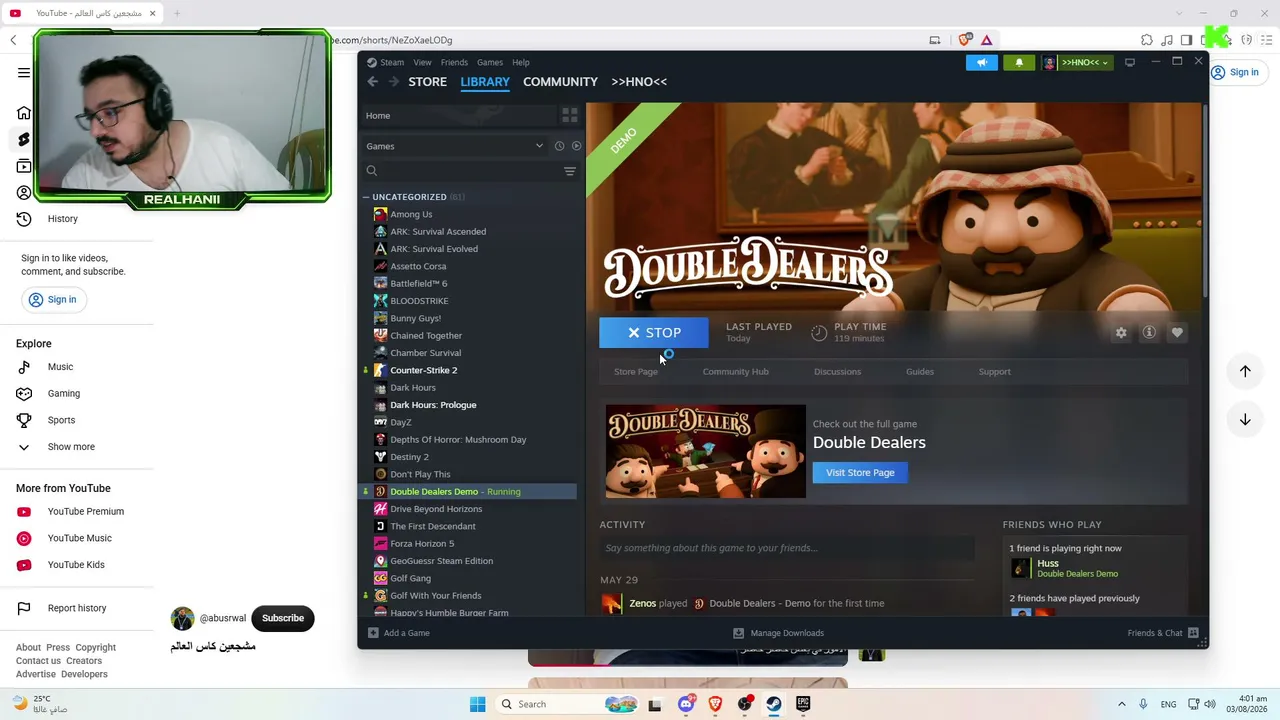The width and height of the screenshot is (1280, 720).
Task: Stop the running Double Dealers Demo
Action: pyautogui.click(x=654, y=333)
